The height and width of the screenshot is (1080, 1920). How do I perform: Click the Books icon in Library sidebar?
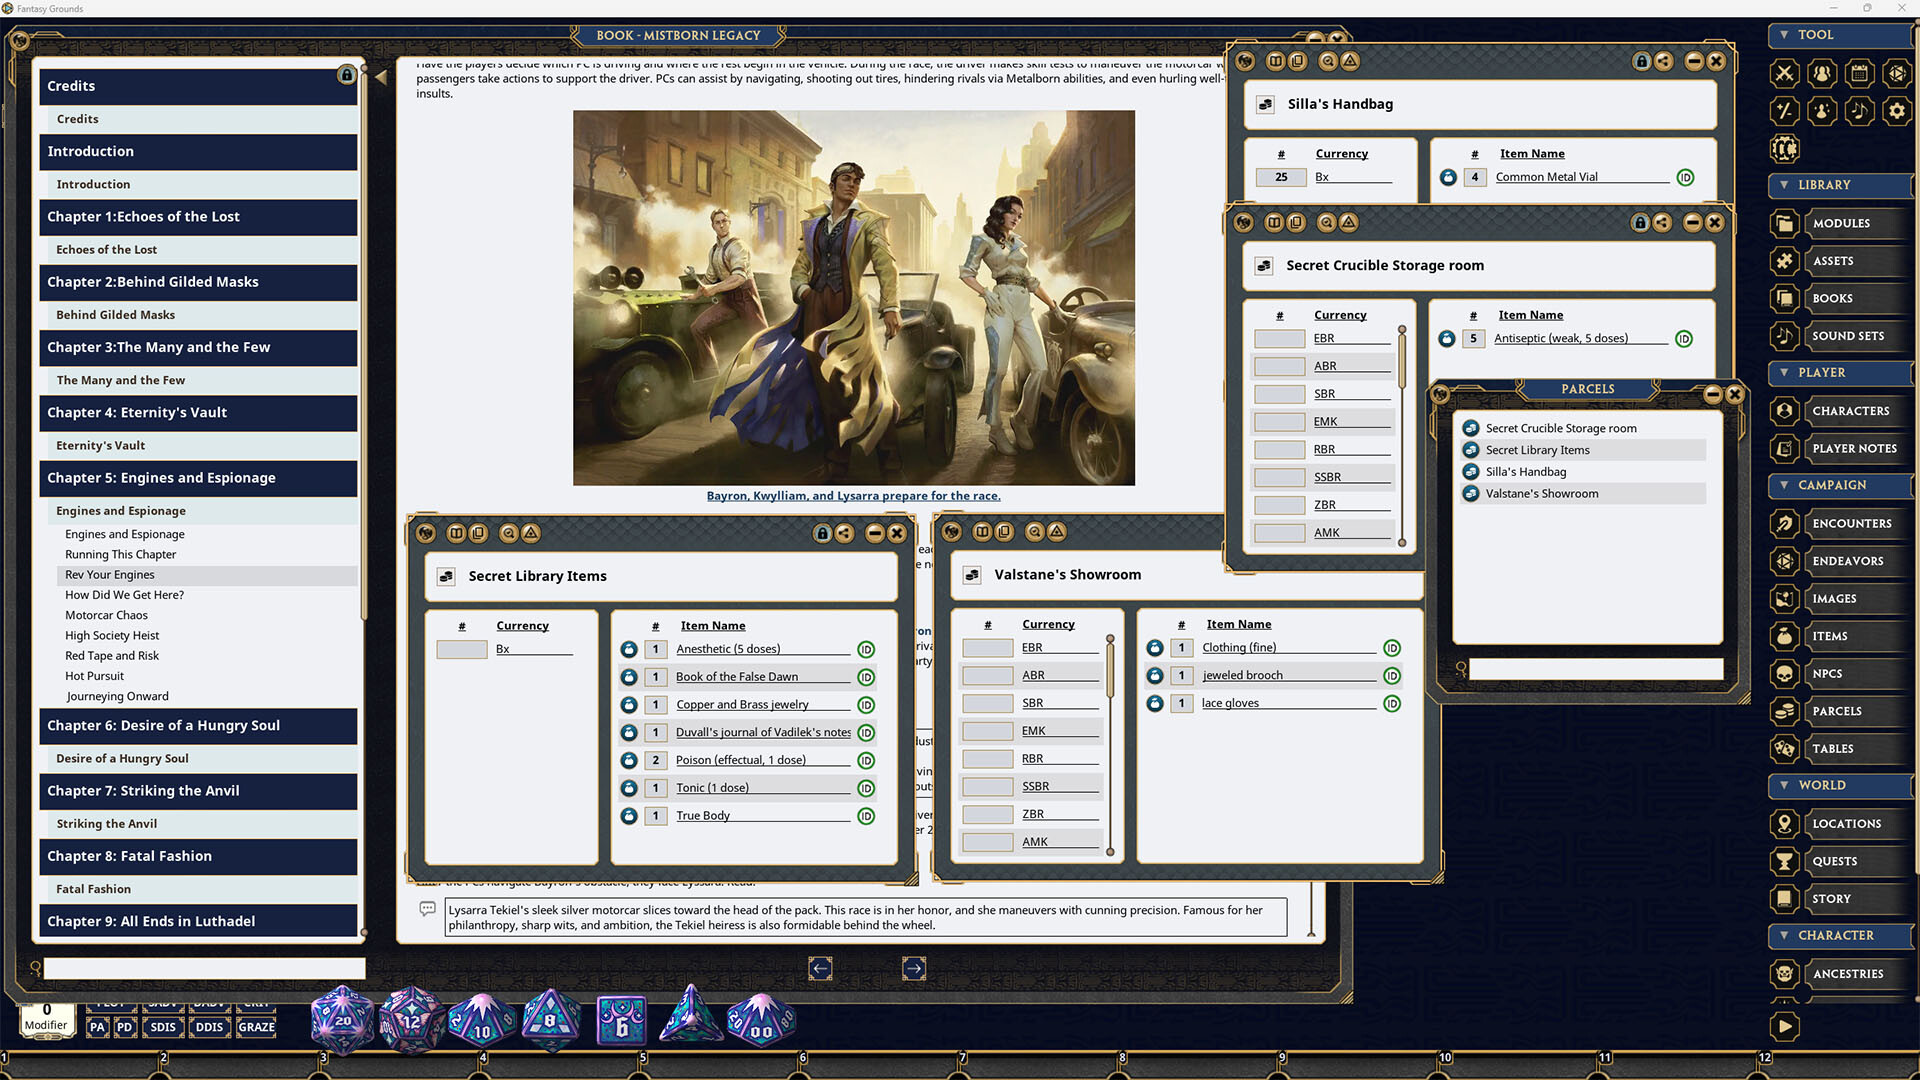(x=1784, y=298)
